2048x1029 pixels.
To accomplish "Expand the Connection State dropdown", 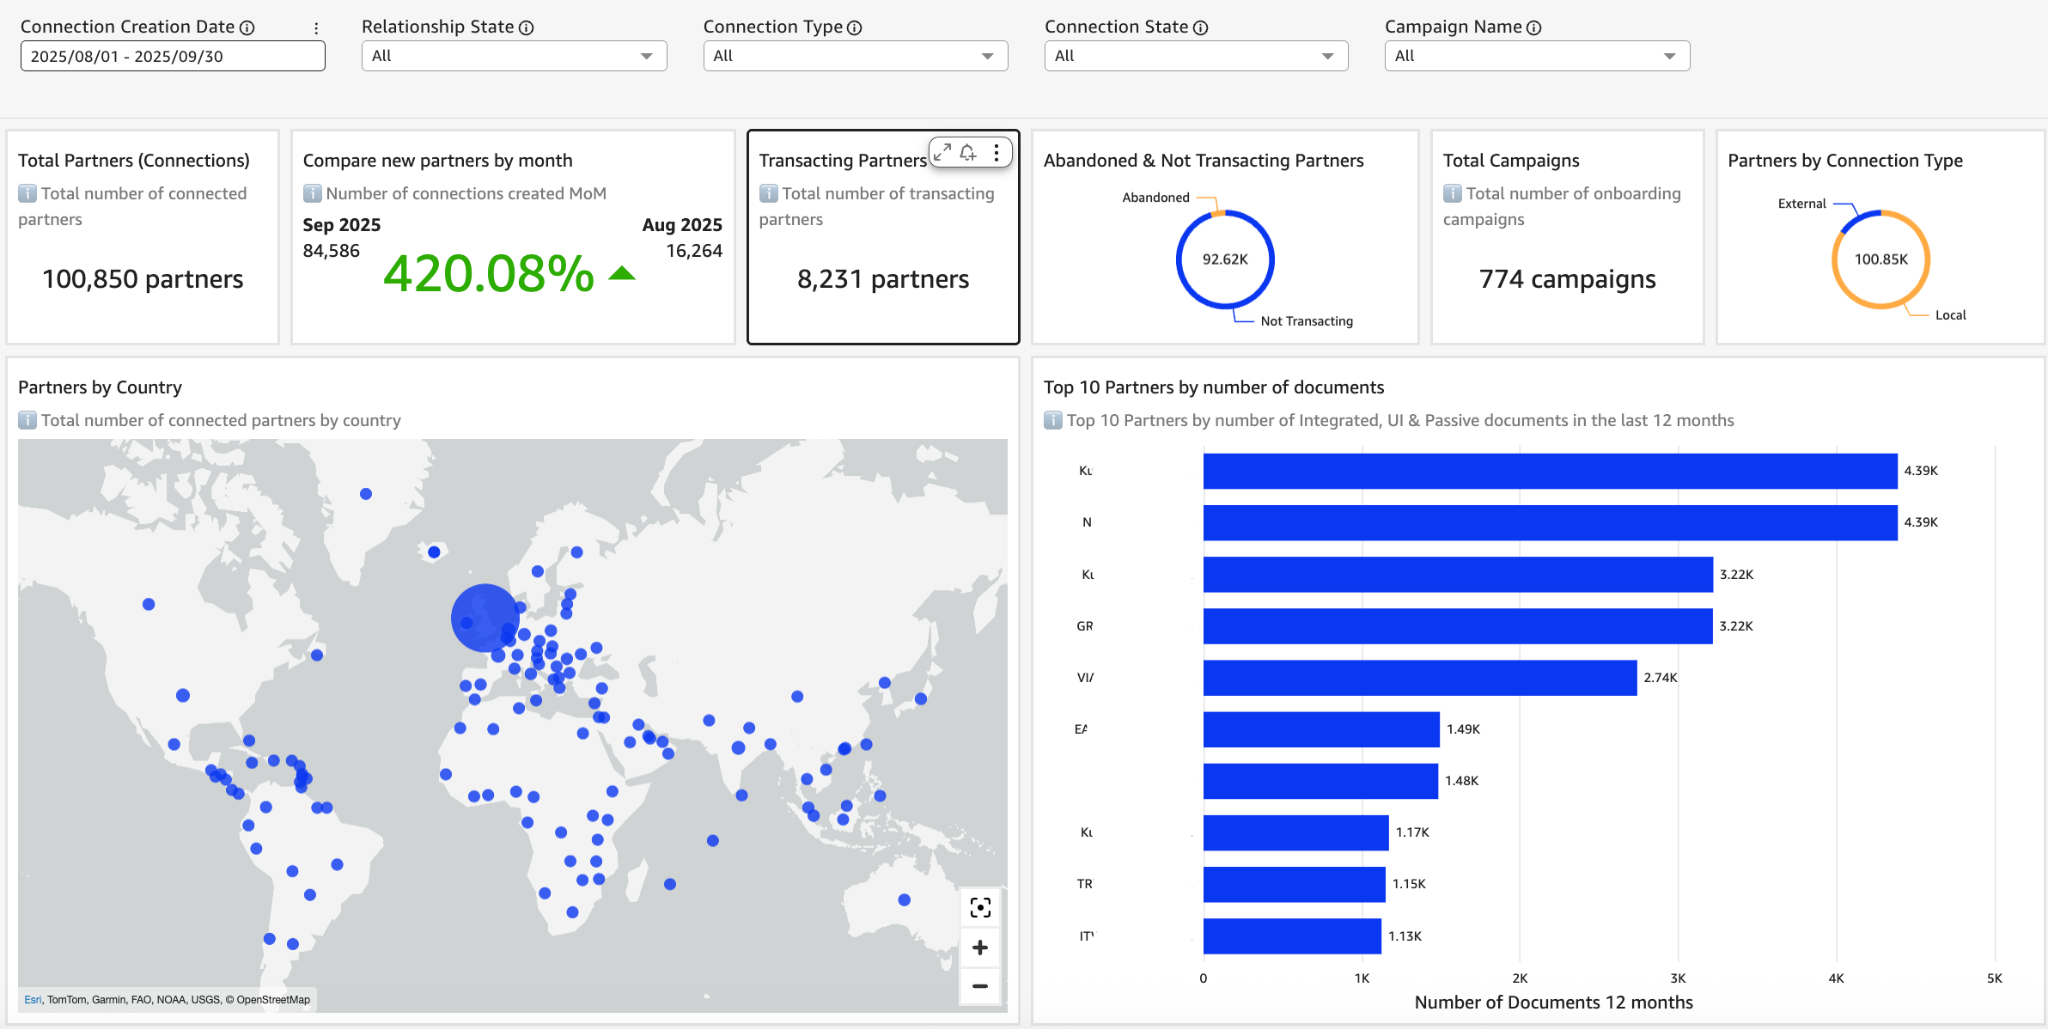I will pyautogui.click(x=1195, y=56).
